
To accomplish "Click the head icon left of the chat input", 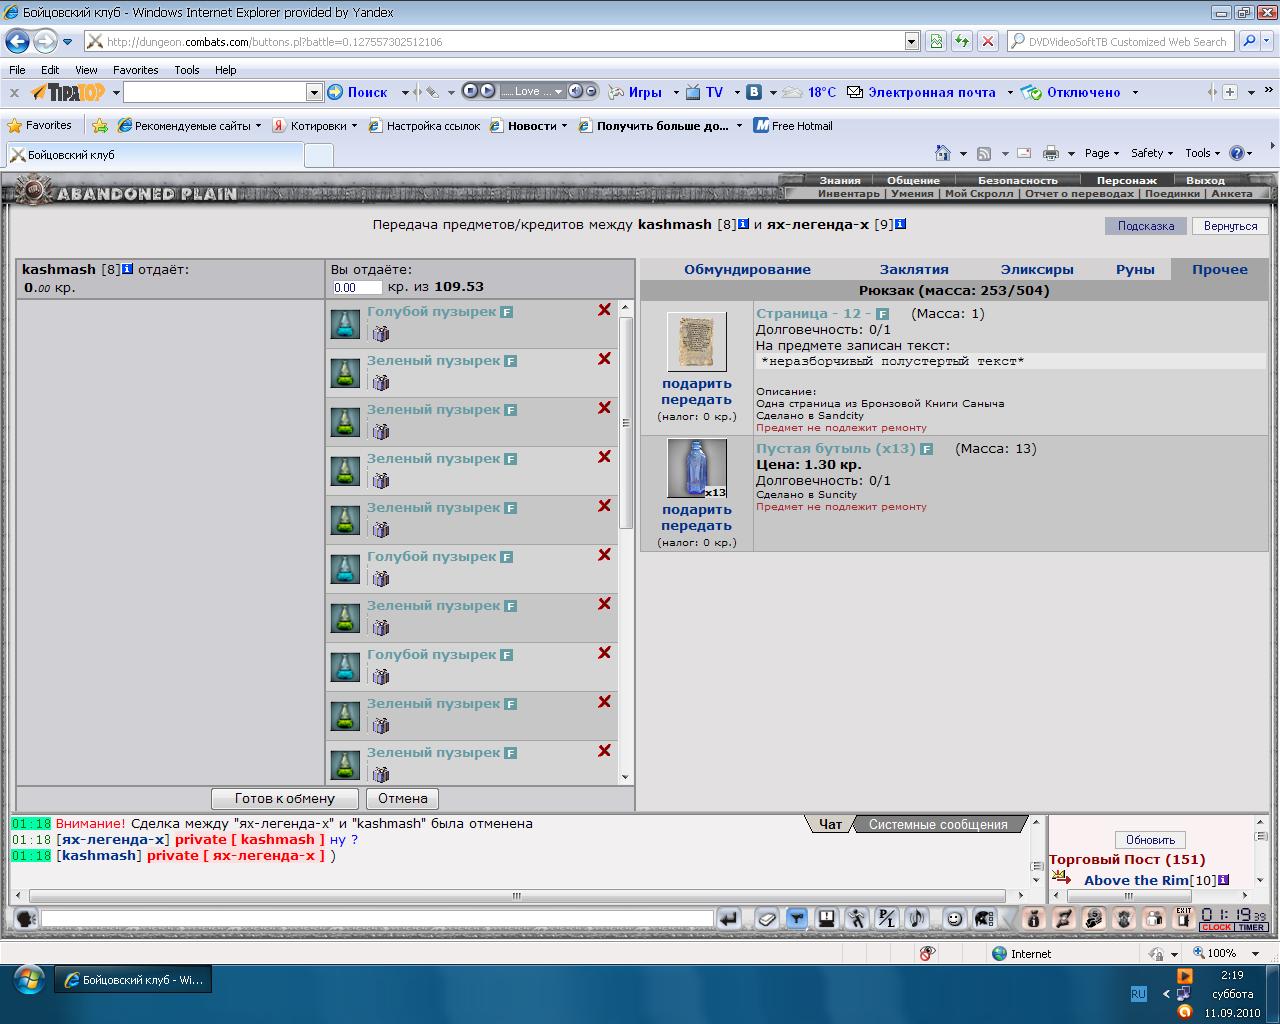I will point(26,918).
